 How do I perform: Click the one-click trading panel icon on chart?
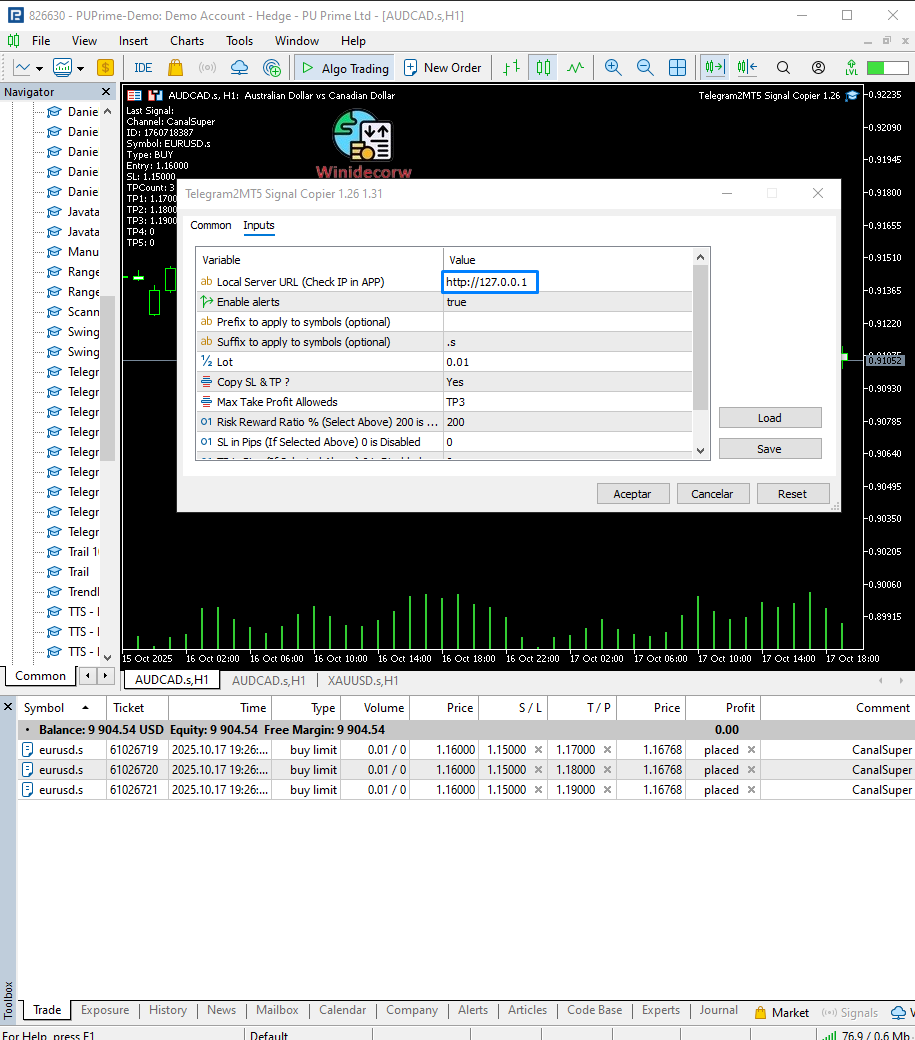click(x=135, y=96)
